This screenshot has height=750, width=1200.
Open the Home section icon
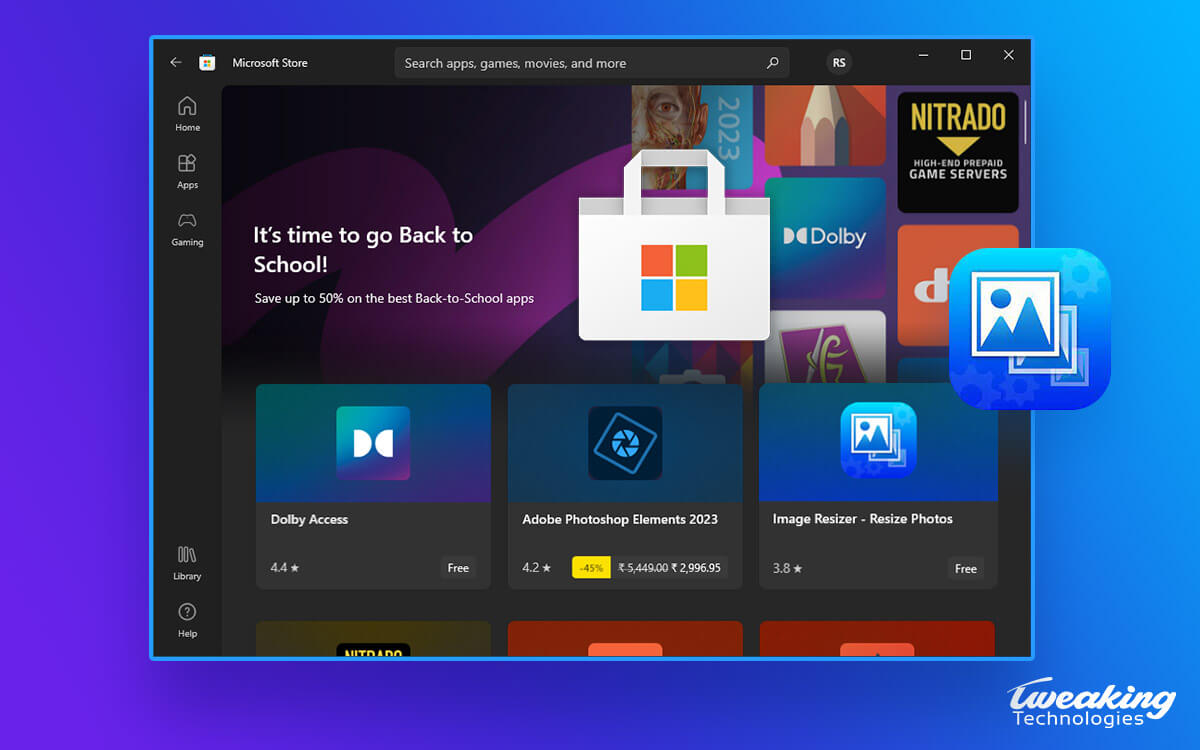187,106
